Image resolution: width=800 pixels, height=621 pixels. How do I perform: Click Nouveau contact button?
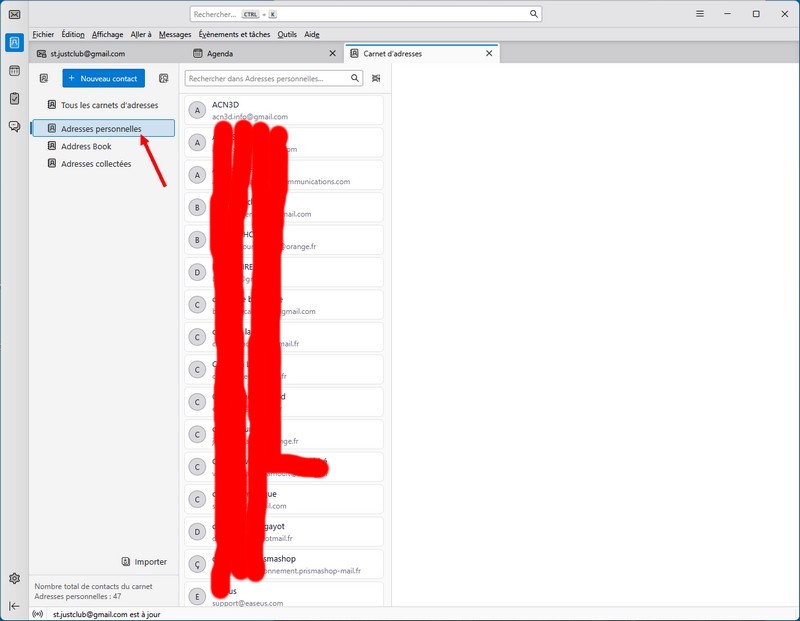tap(104, 78)
